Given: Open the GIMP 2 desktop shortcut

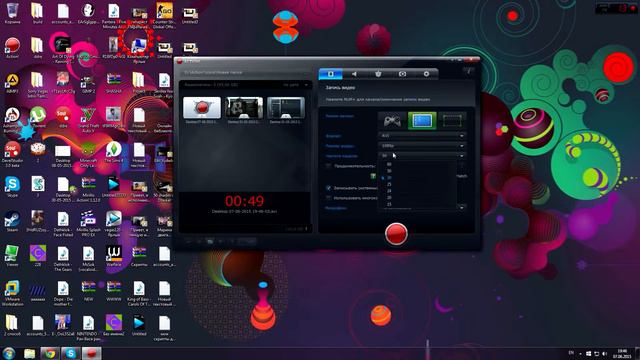Looking at the screenshot, I should (88, 83).
